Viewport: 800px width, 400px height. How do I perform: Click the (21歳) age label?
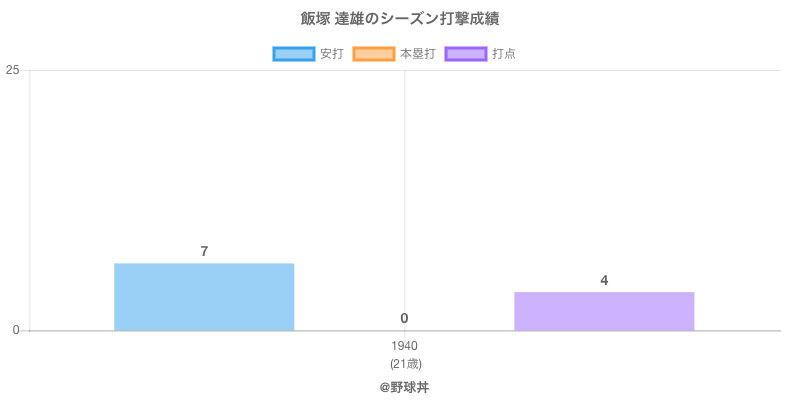point(405,363)
